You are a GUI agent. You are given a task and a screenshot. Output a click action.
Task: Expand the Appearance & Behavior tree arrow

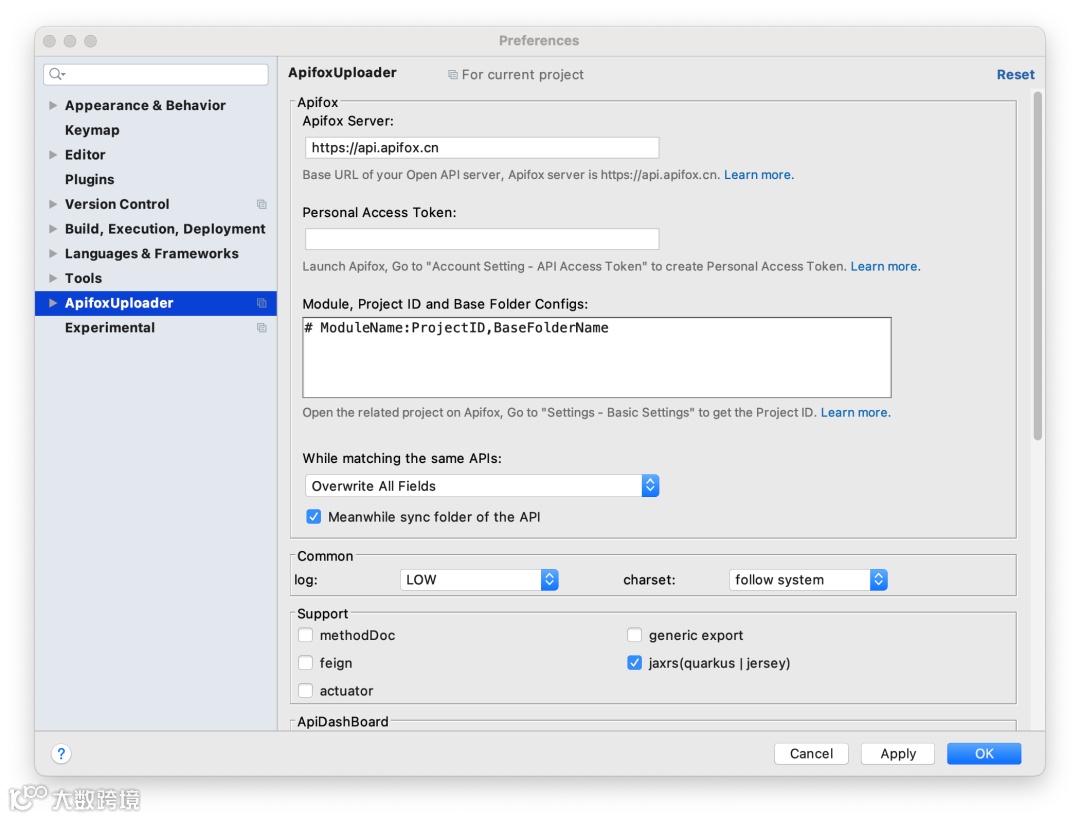point(53,105)
